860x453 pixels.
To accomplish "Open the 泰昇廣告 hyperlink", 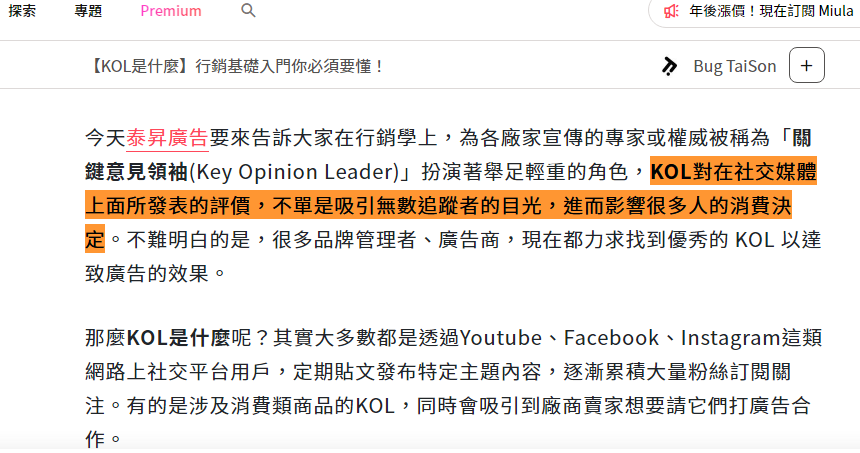I will click(x=167, y=138).
